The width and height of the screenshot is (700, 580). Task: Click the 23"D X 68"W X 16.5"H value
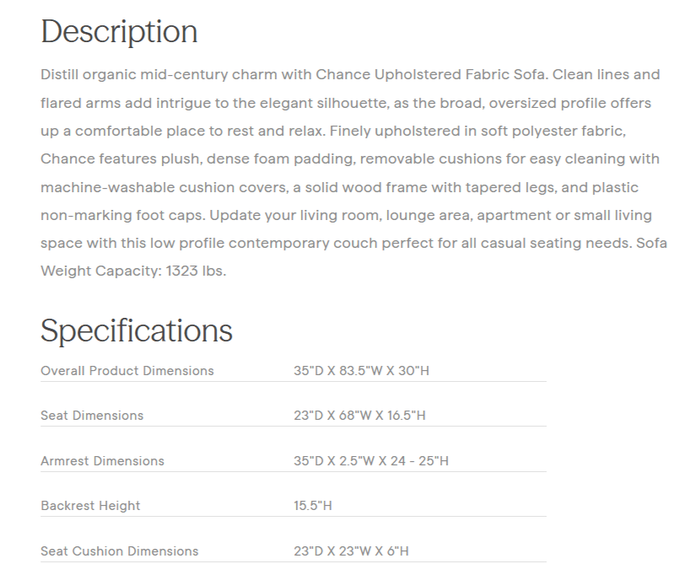(x=359, y=416)
